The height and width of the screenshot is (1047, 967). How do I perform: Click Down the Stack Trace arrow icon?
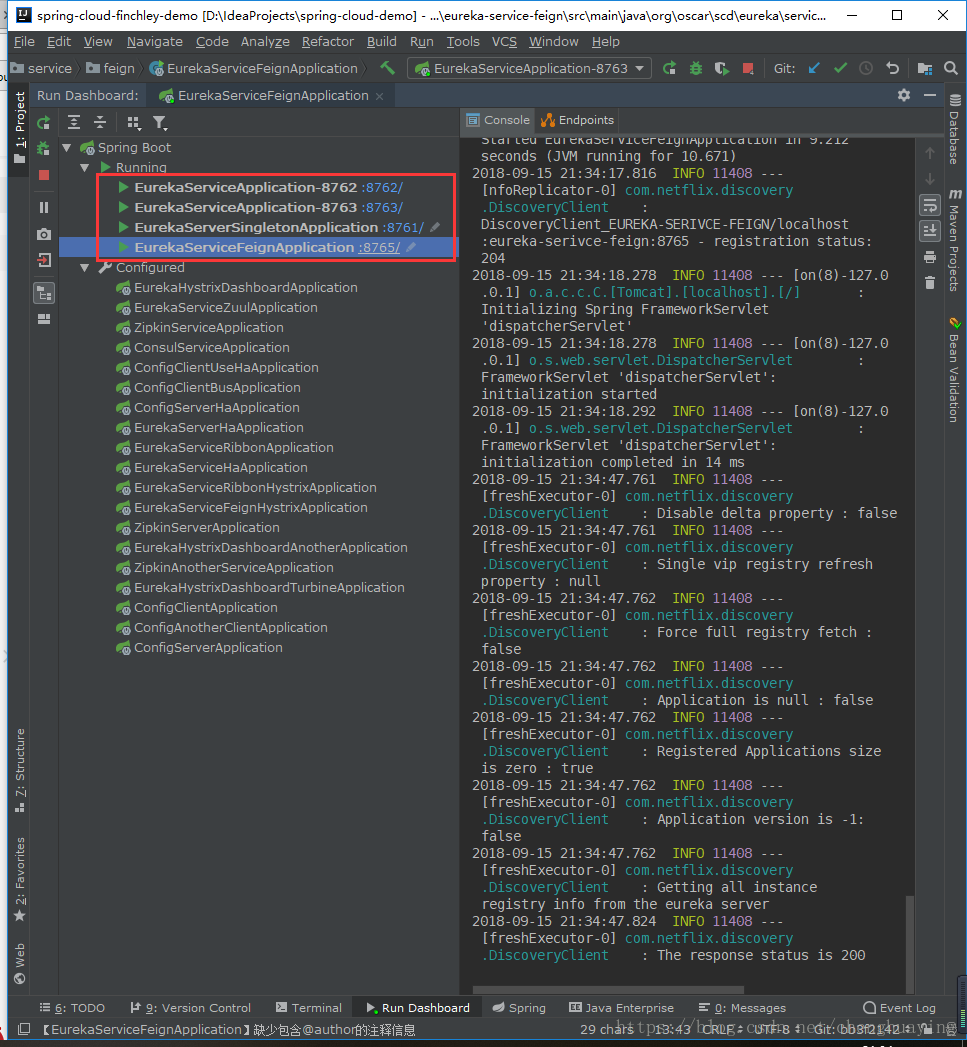930,179
